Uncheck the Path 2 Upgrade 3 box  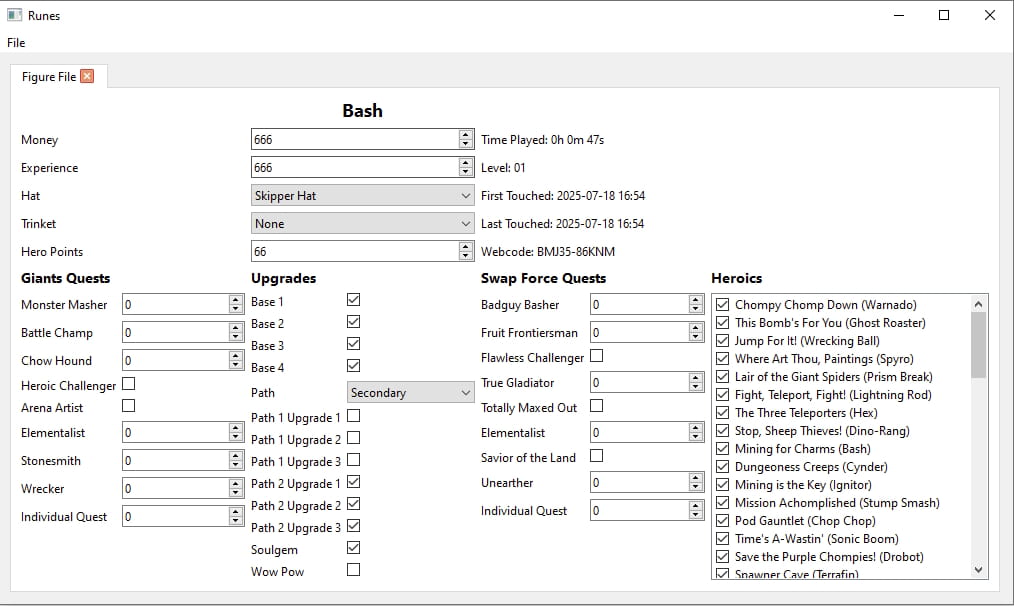353,526
